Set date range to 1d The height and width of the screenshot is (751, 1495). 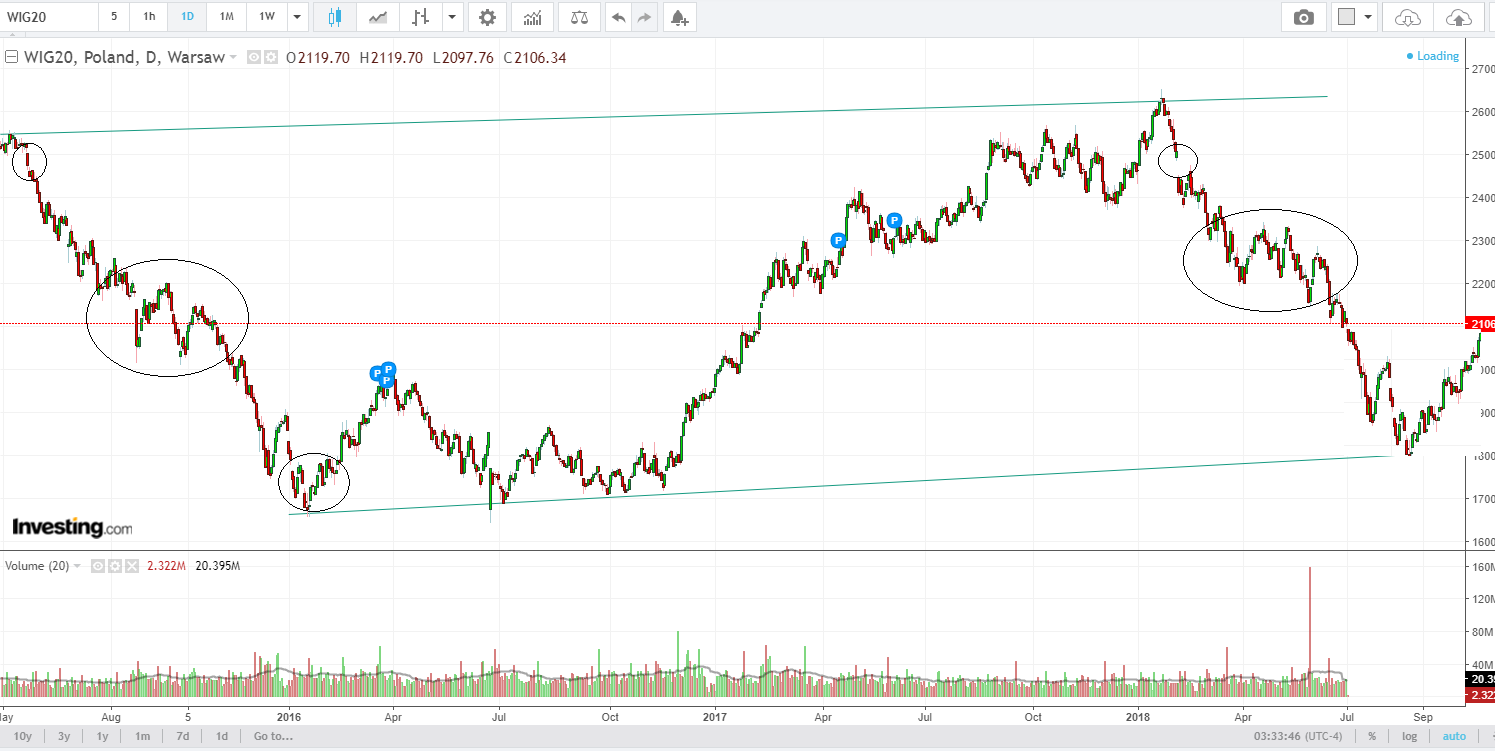[x=222, y=736]
